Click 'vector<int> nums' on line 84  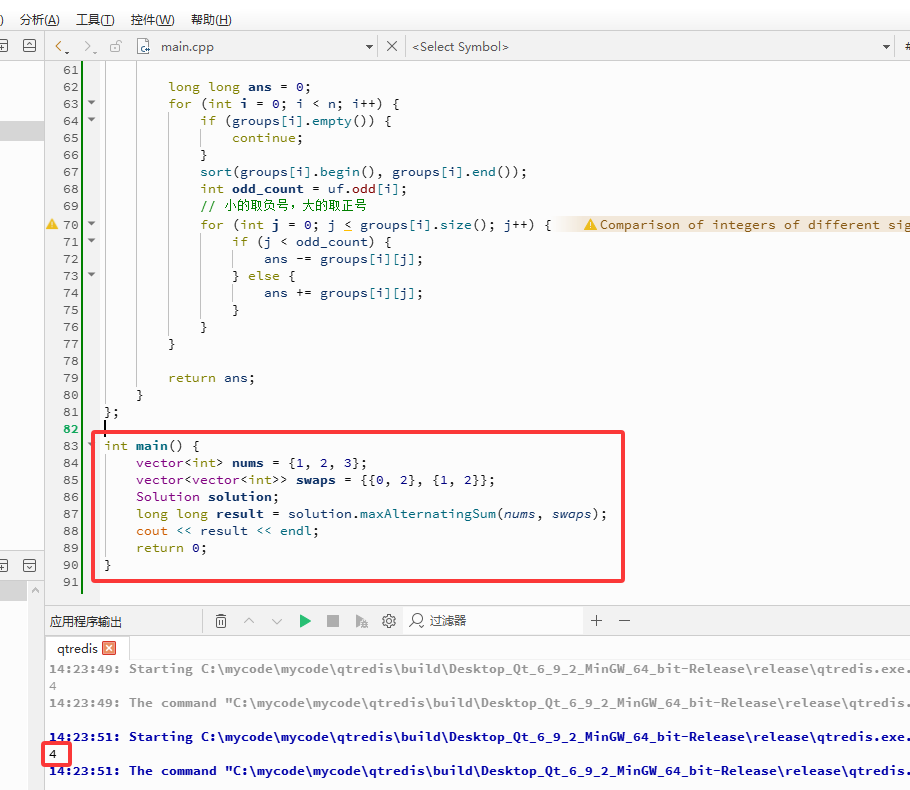[x=200, y=463]
